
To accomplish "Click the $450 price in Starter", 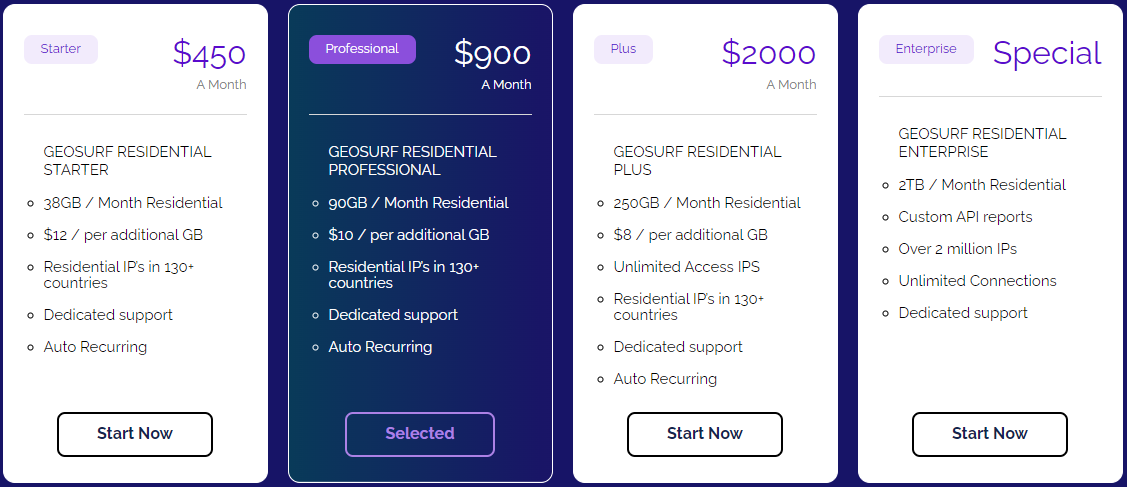I will click(x=209, y=54).
